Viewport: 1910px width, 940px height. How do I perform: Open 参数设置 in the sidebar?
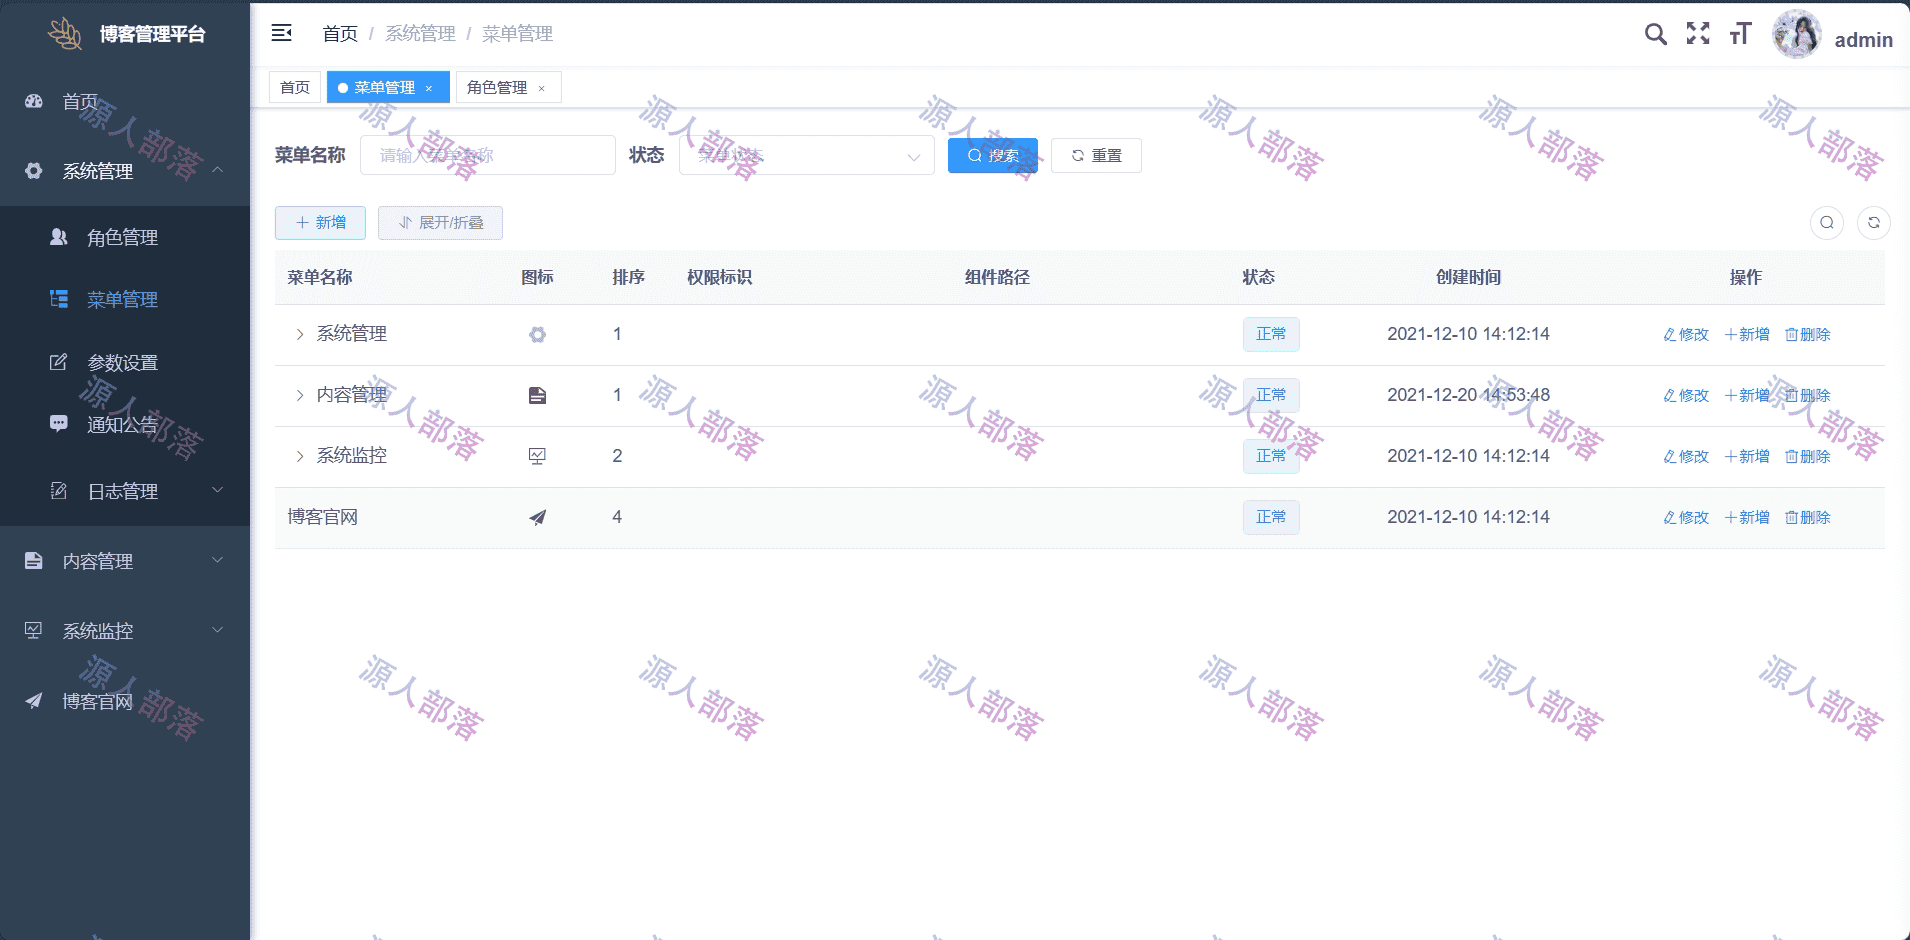[125, 362]
